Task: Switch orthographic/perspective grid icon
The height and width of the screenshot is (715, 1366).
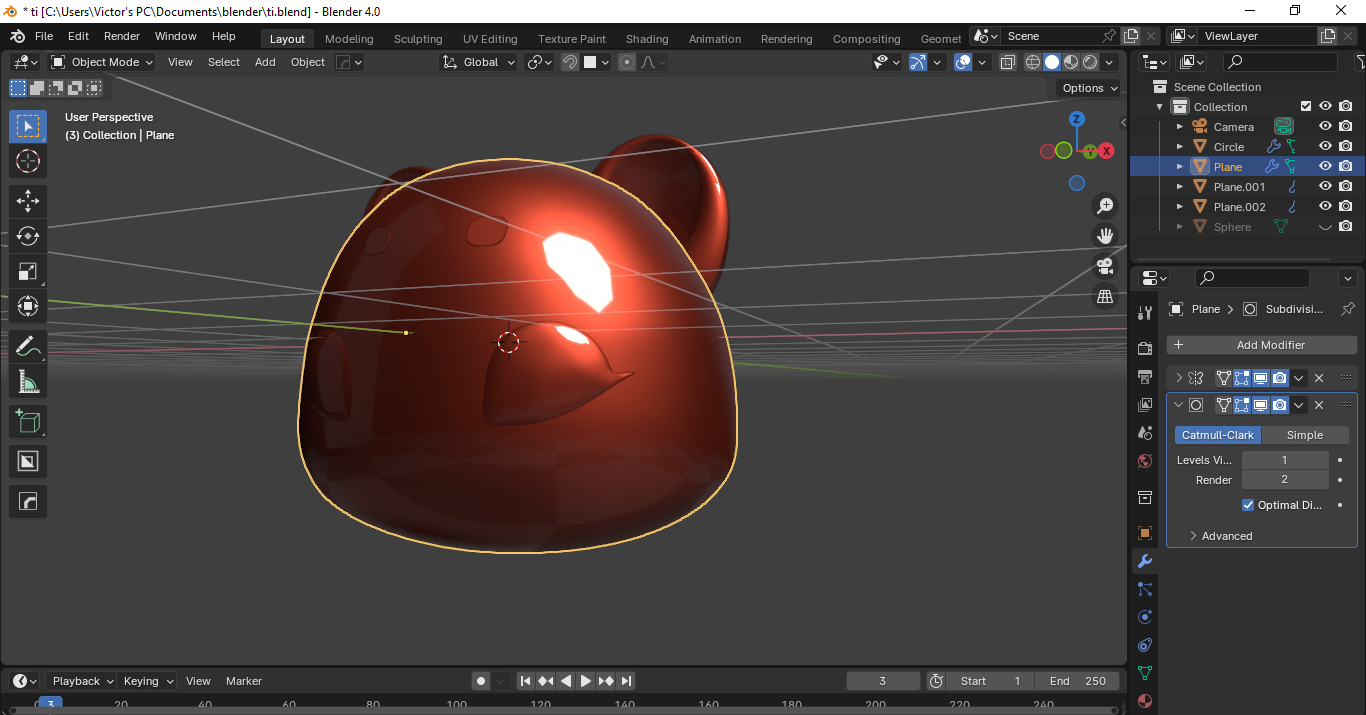Action: pyautogui.click(x=1105, y=296)
